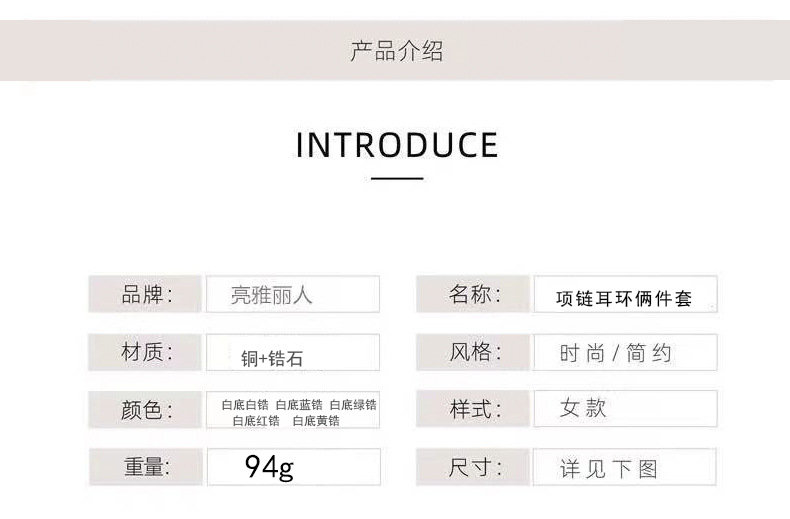Select the 品牌 label cell
Image resolution: width=790 pixels, height=519 pixels.
coord(146,295)
